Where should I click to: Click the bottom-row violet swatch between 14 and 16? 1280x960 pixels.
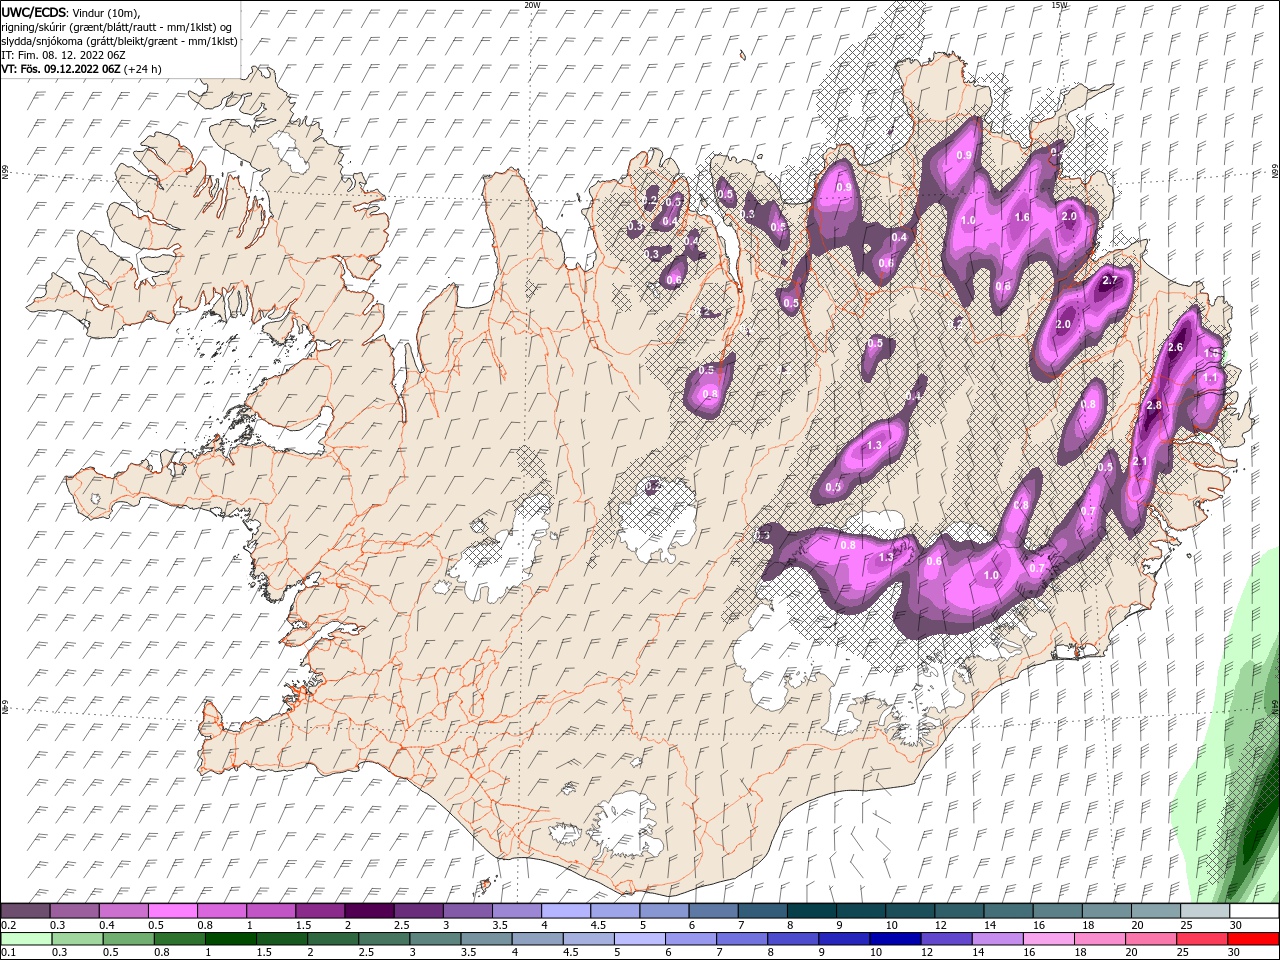tap(996, 938)
